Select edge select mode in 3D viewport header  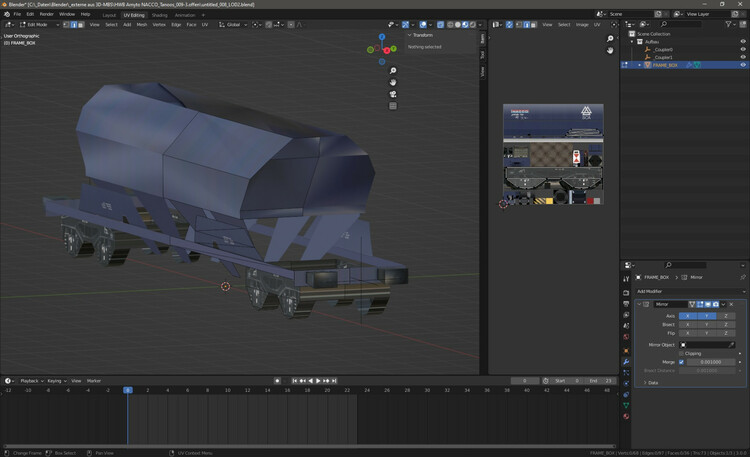pyautogui.click(x=74, y=24)
